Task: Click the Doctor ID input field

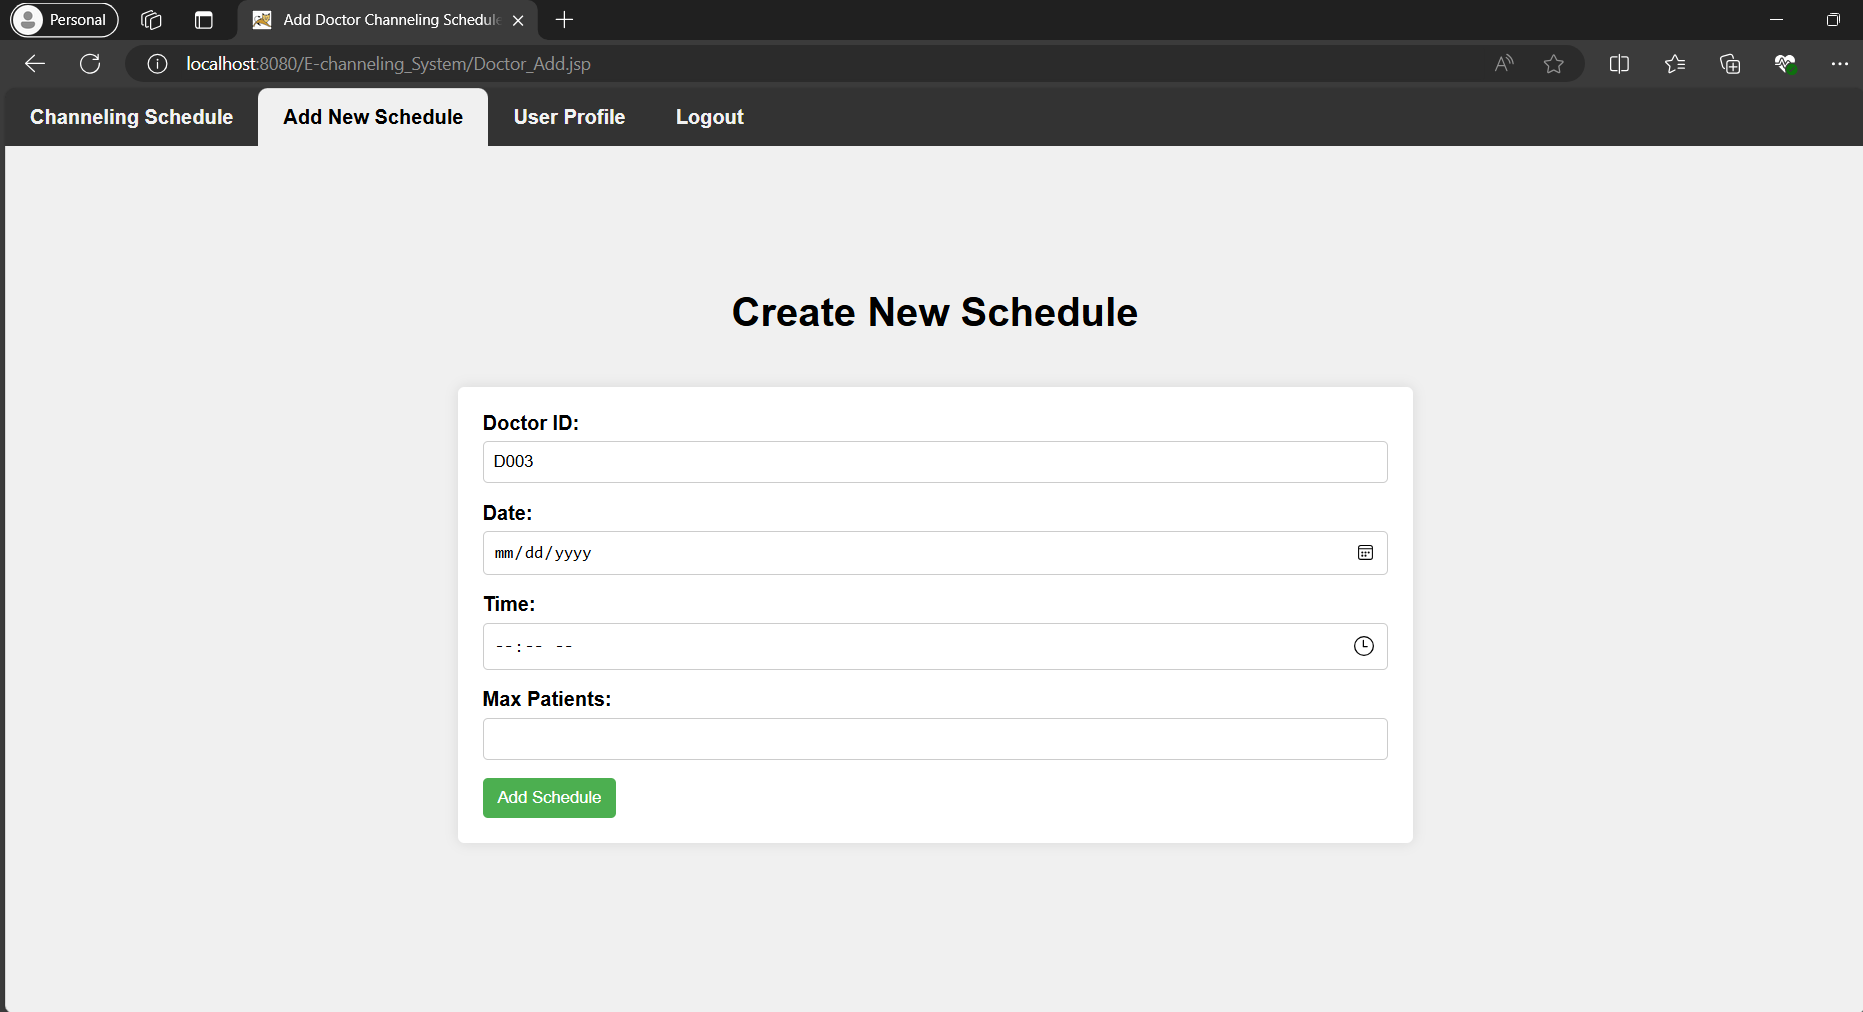Action: (x=934, y=462)
